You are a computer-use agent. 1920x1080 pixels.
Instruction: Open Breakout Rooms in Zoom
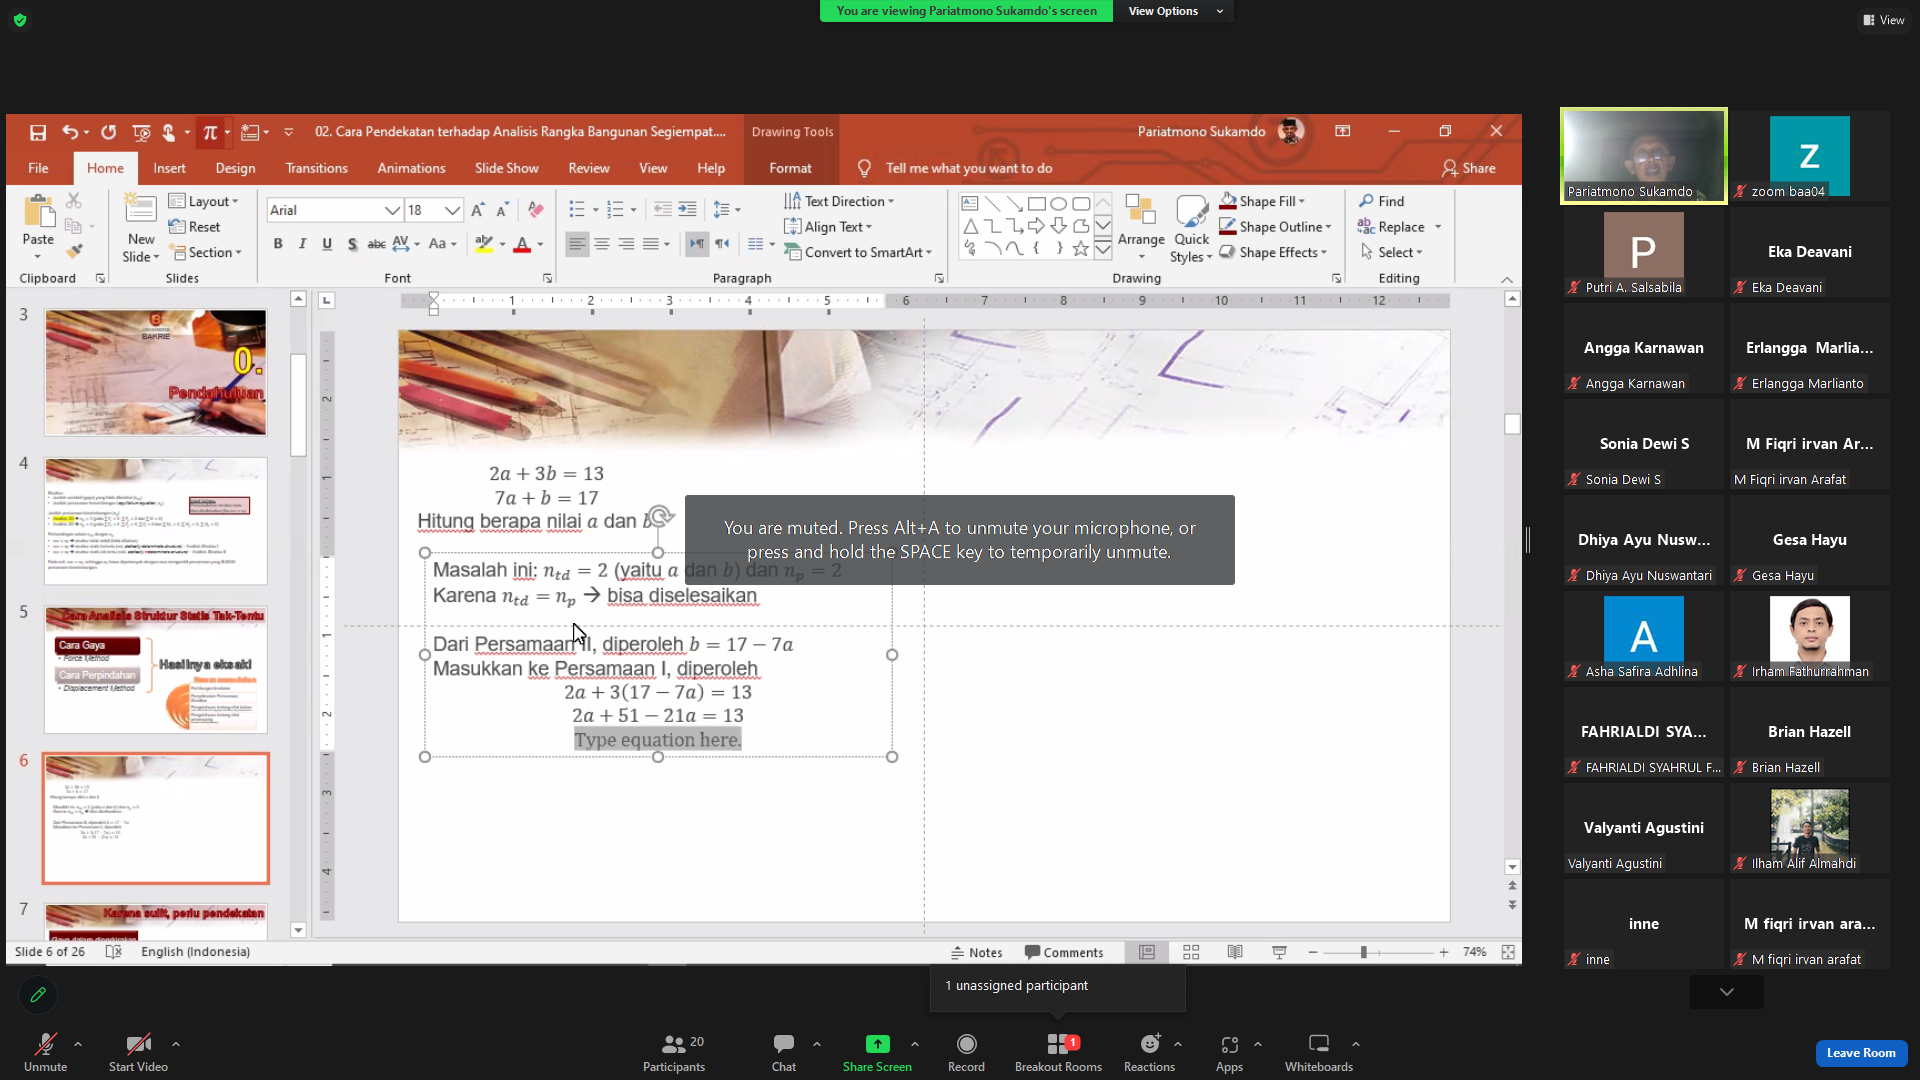pos(1058,1052)
